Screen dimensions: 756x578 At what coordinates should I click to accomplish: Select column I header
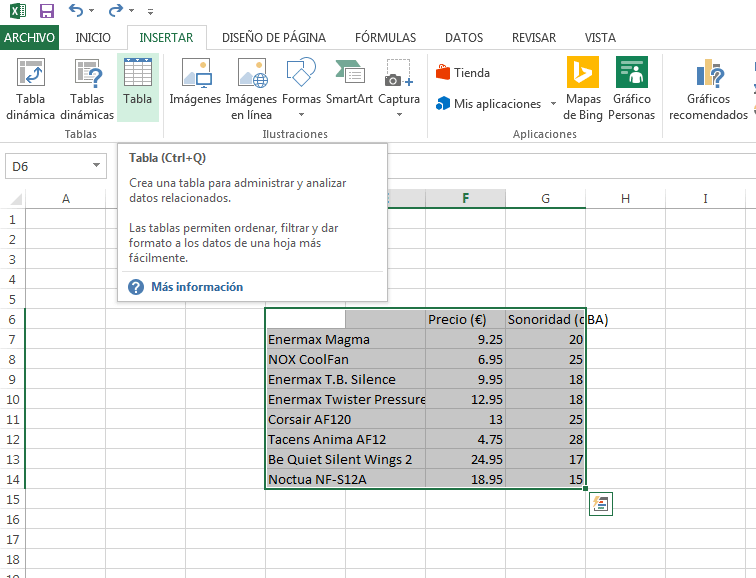point(705,199)
